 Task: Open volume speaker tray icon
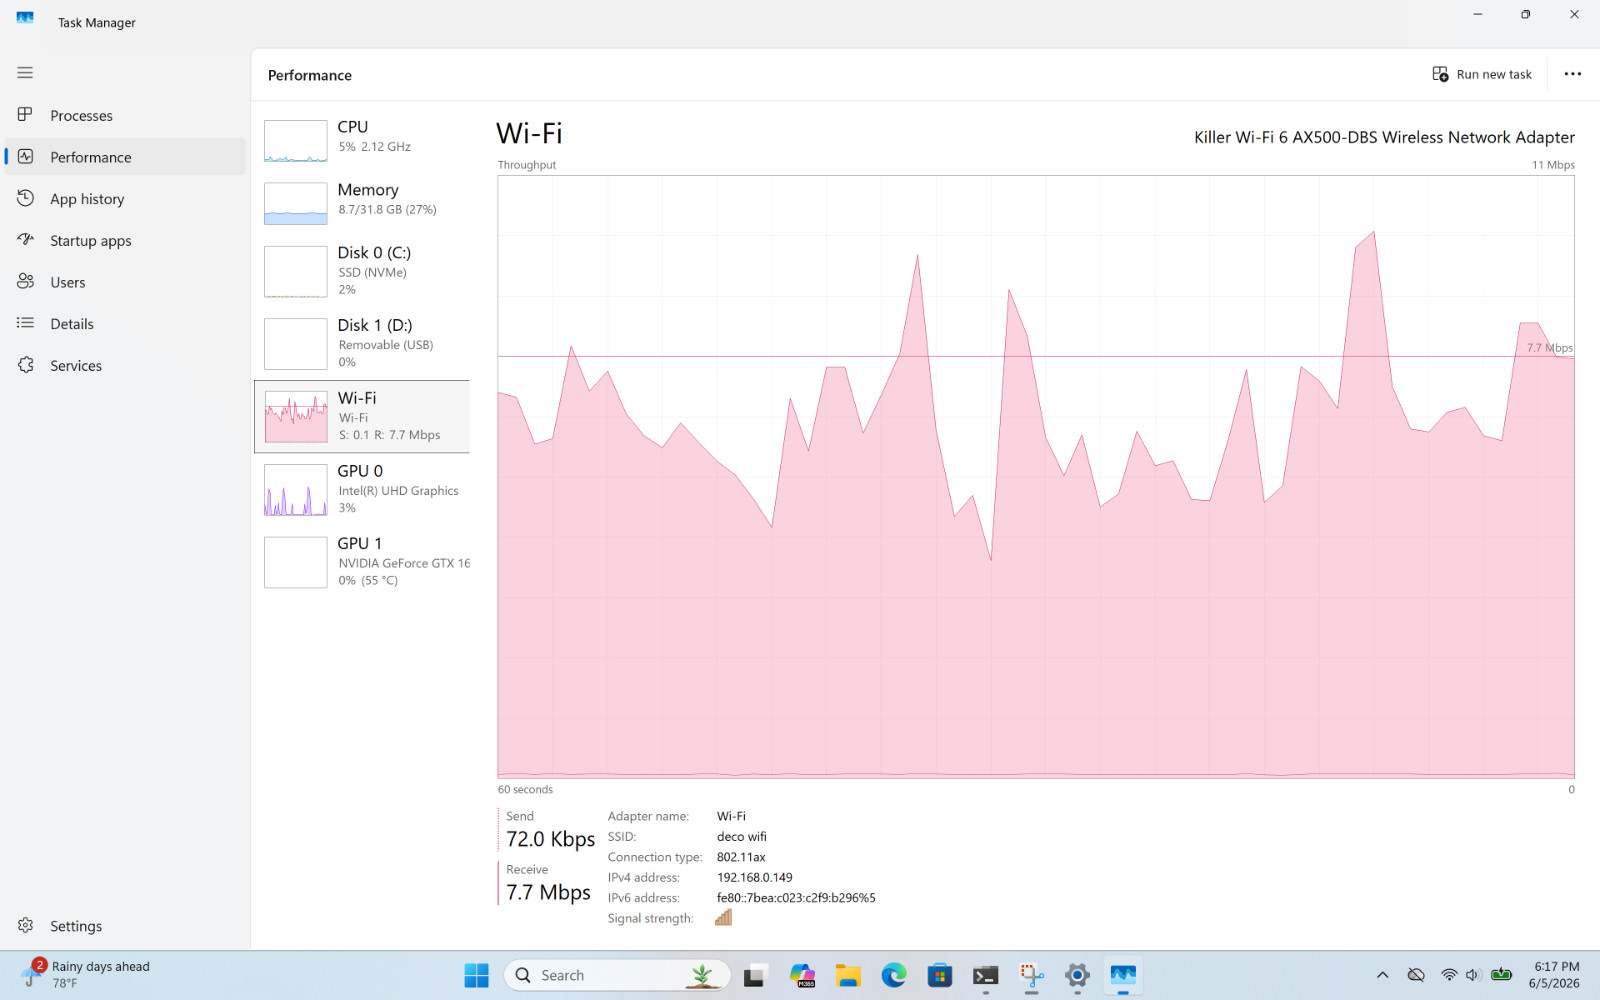(x=1473, y=975)
